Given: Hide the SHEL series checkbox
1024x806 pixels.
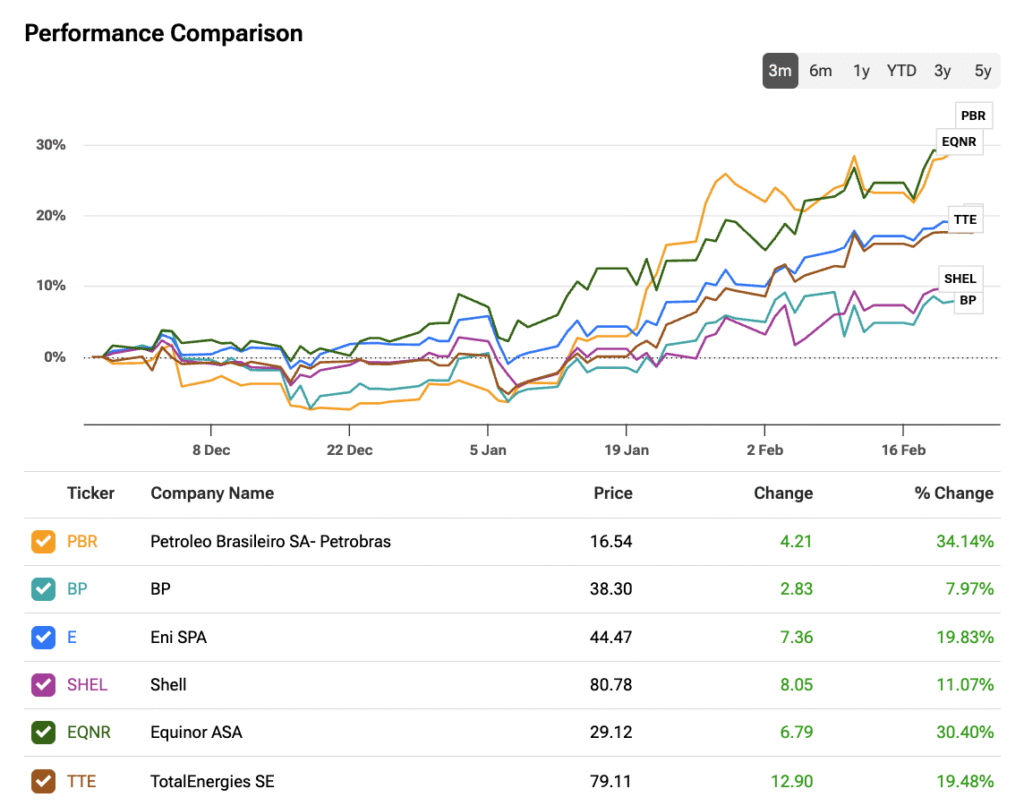Looking at the screenshot, I should tap(43, 685).
